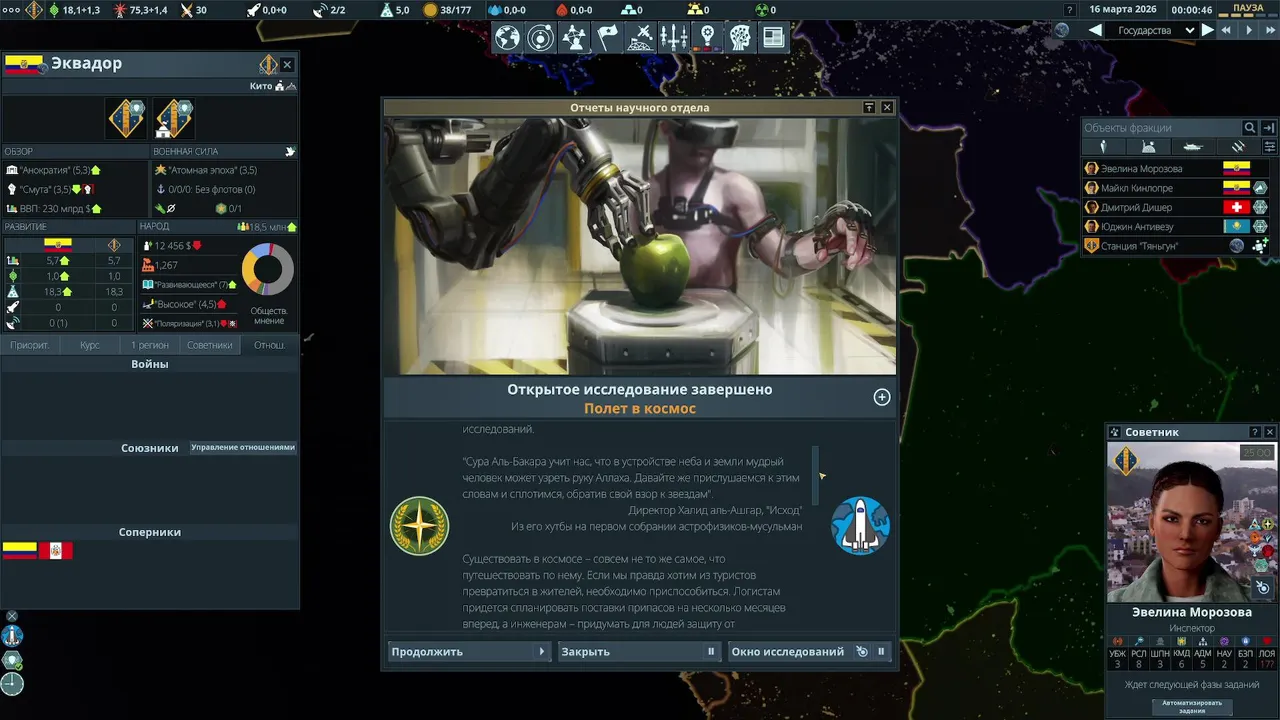
Task: Click the report text scrollbar
Action: pos(816,476)
